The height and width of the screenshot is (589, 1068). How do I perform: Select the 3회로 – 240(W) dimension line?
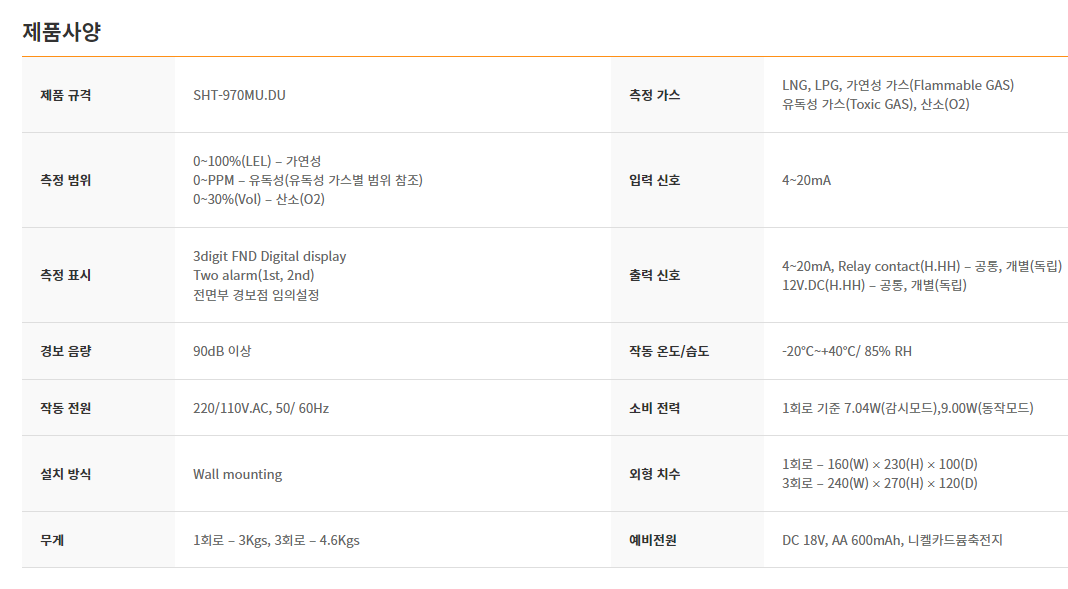[879, 483]
